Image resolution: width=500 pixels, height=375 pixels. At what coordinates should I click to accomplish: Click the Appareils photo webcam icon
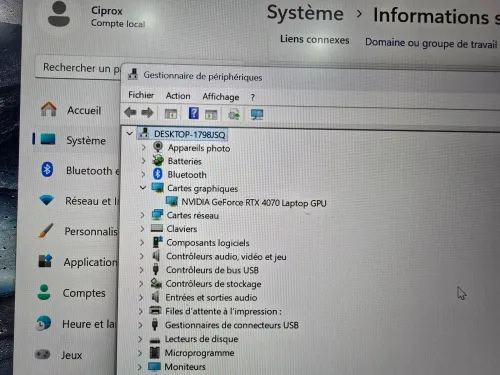[158, 147]
